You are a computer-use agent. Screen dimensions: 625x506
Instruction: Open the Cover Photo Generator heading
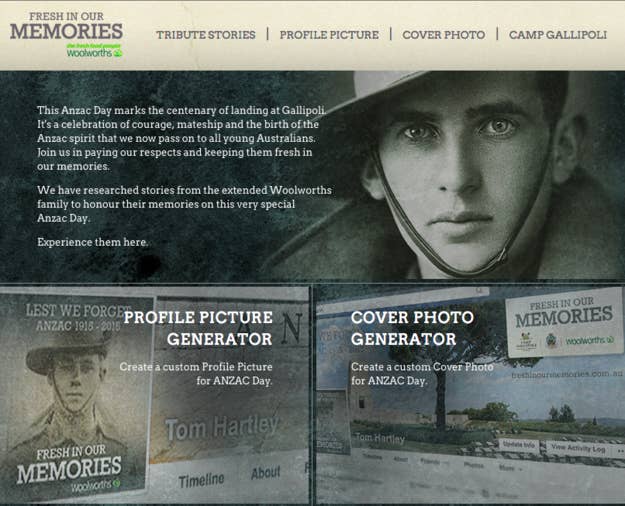(x=412, y=328)
